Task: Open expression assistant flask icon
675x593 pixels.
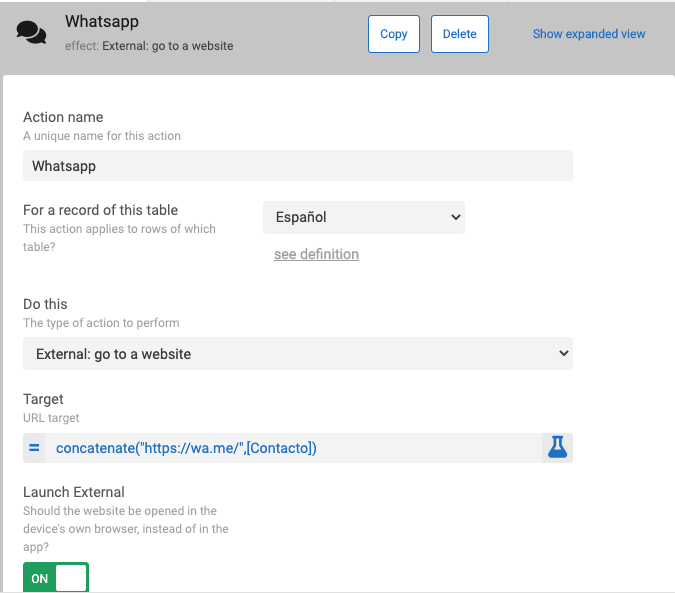Action: point(557,448)
